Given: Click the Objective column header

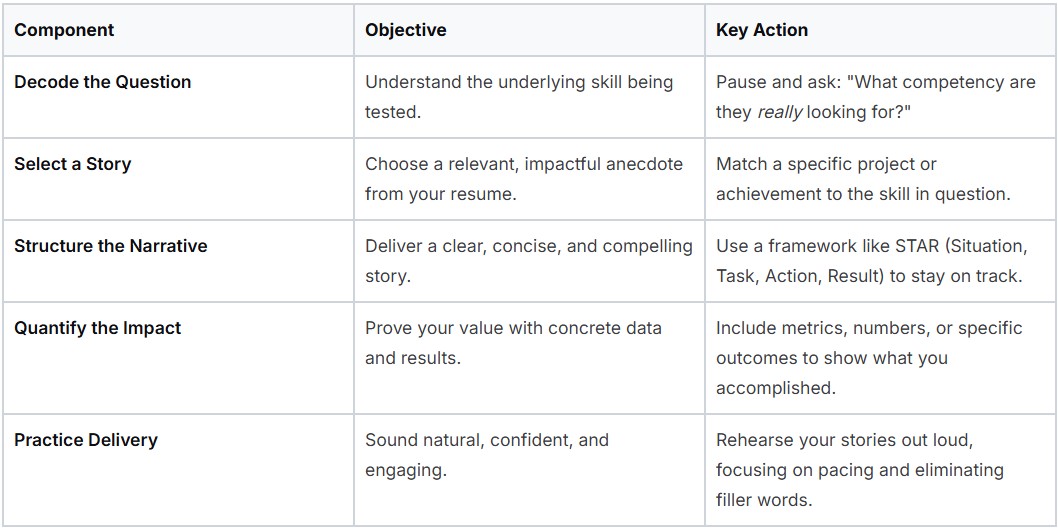Looking at the screenshot, I should point(405,30).
